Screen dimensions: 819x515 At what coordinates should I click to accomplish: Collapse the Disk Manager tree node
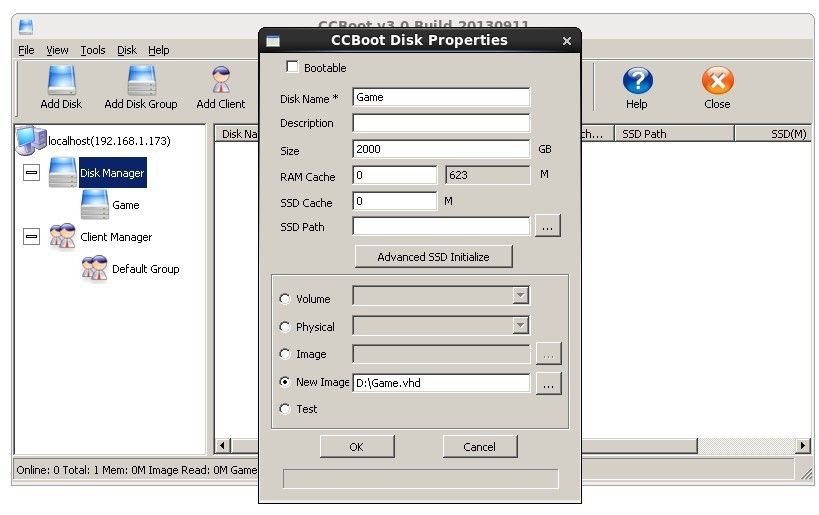pos(31,172)
